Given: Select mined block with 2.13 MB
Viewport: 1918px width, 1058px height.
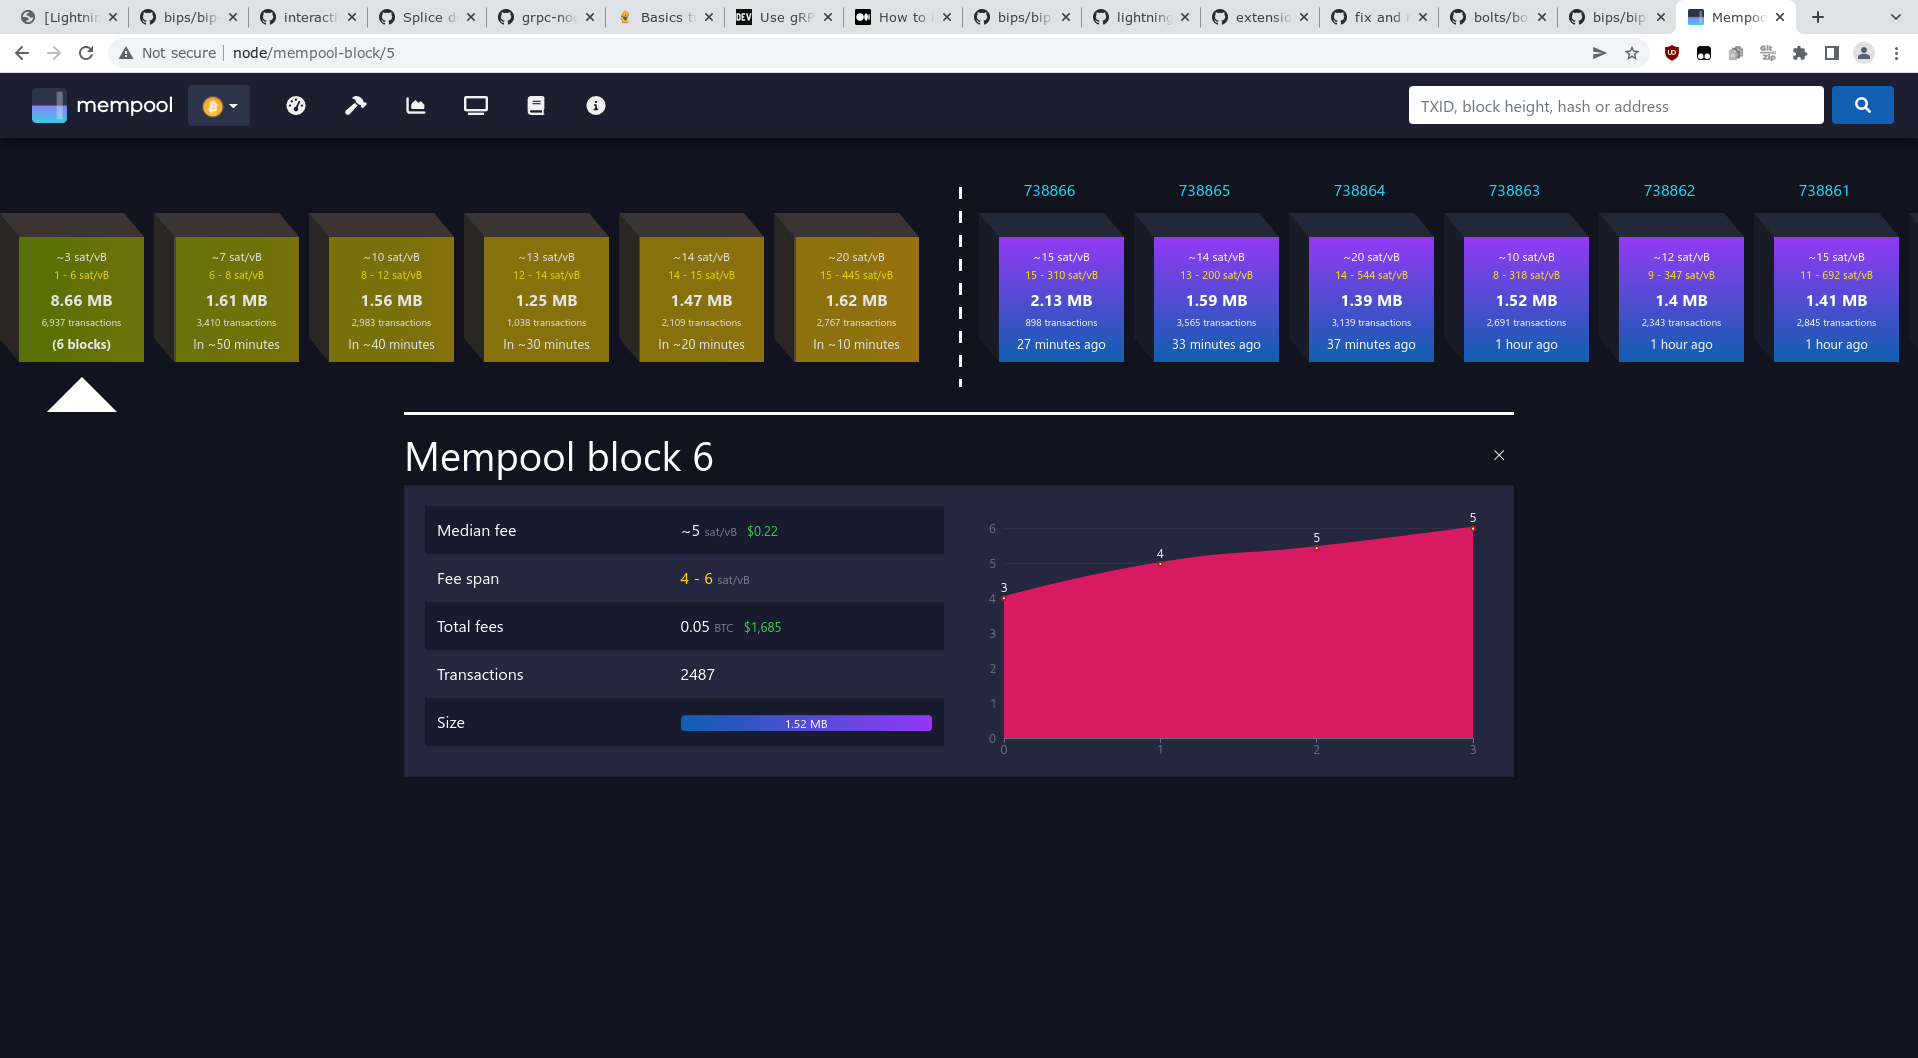Looking at the screenshot, I should click(1061, 299).
